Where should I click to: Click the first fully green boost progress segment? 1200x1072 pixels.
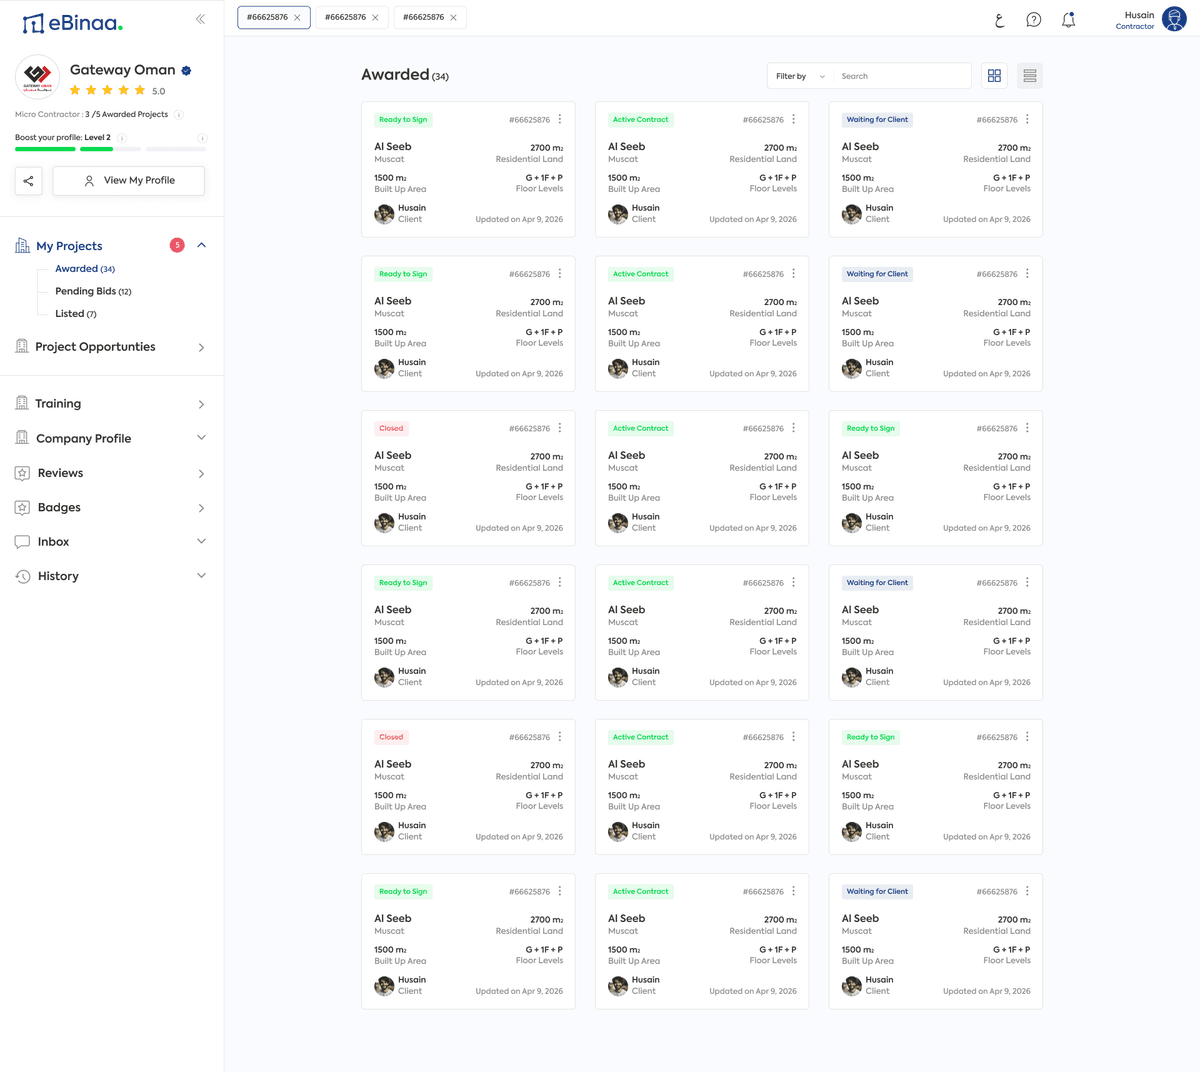point(45,149)
